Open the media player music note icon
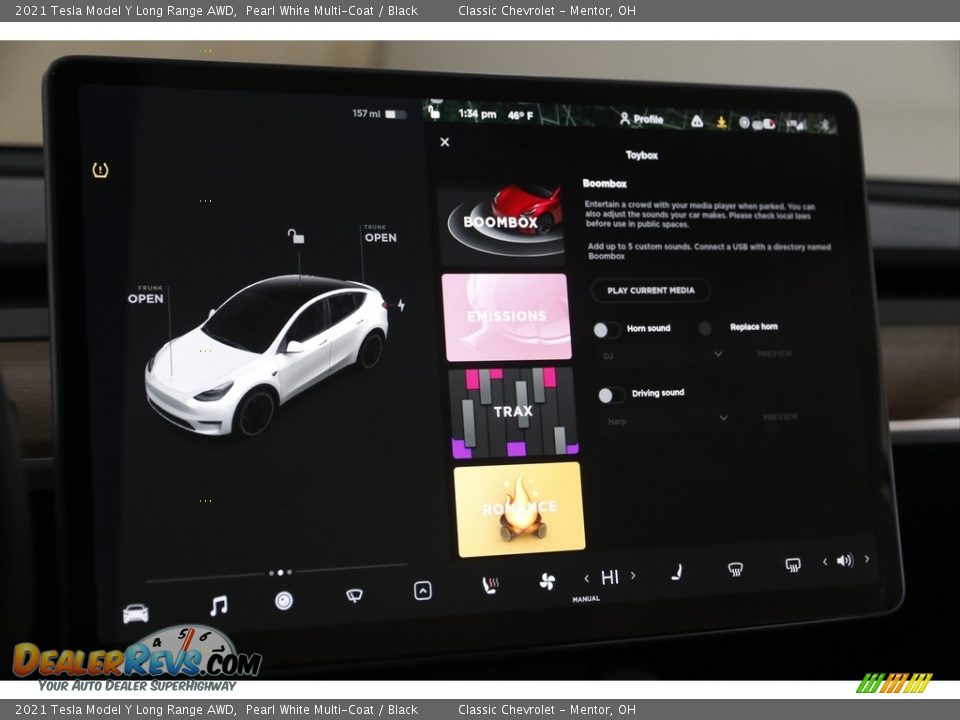 pyautogui.click(x=219, y=606)
